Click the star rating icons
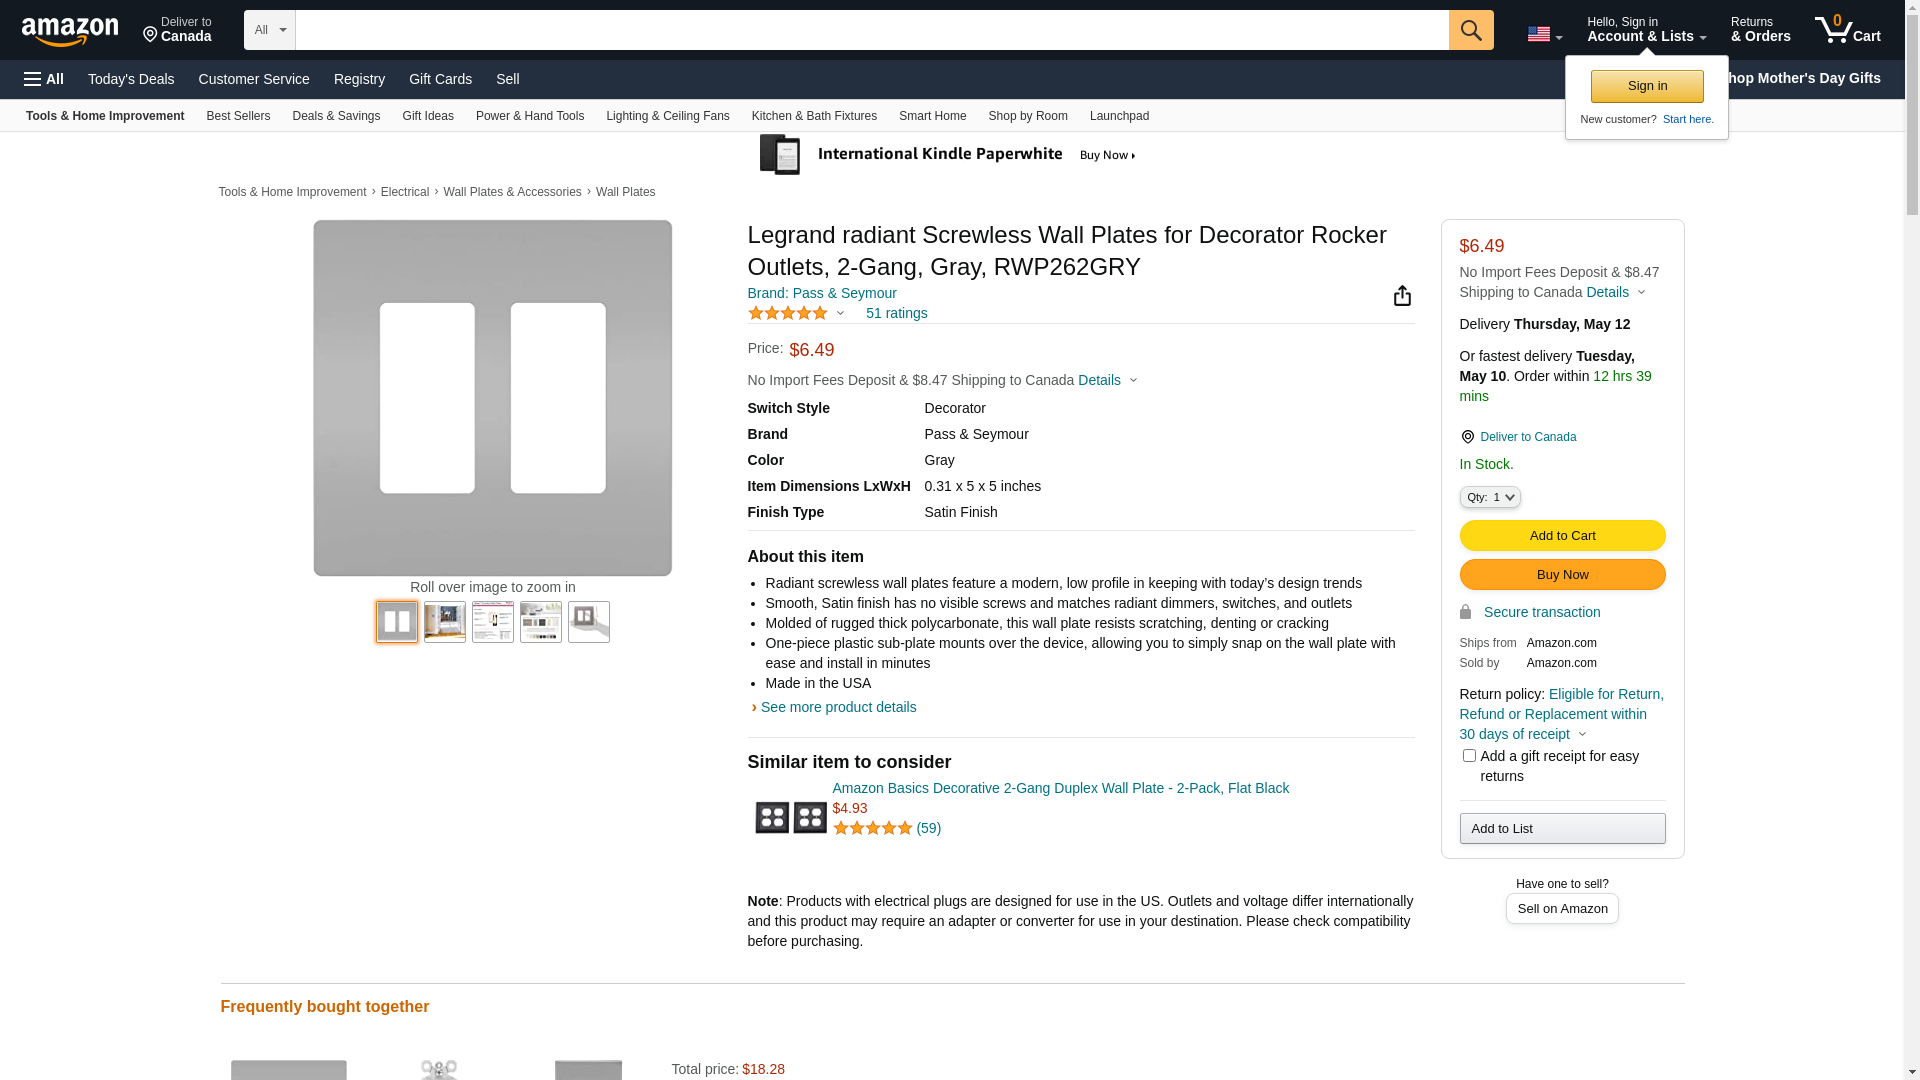Screen dimensions: 1920x1080 [787, 314]
